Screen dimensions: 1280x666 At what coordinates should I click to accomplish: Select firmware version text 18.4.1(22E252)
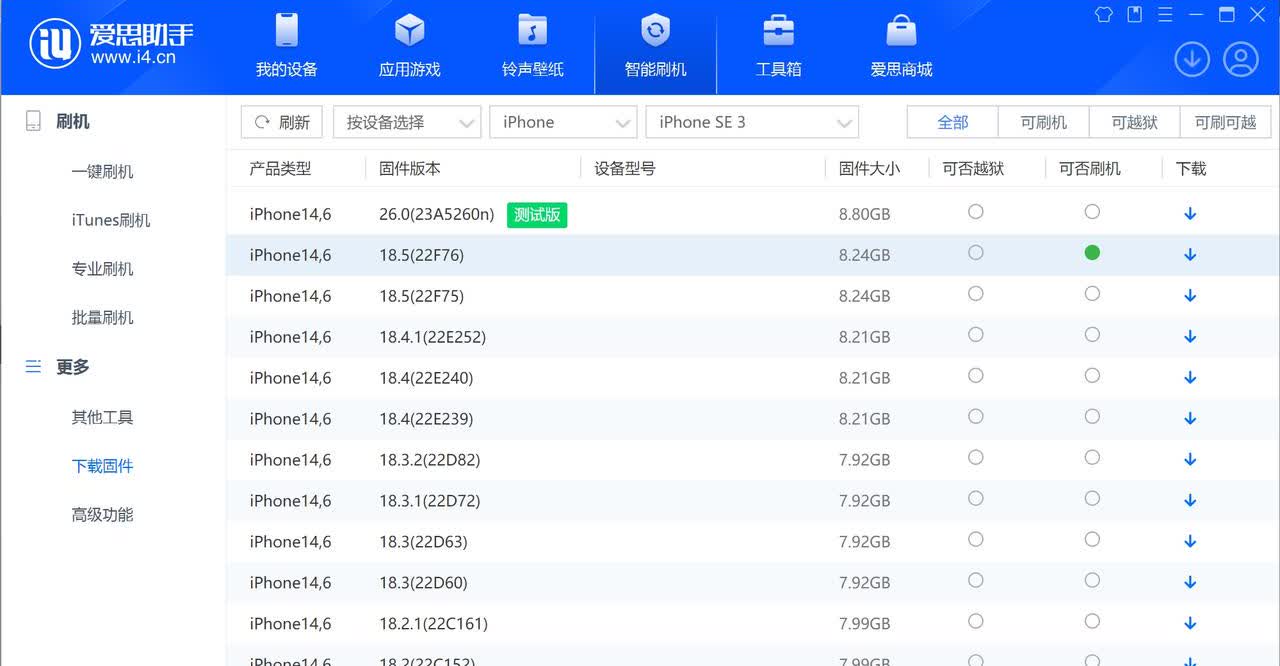click(432, 338)
